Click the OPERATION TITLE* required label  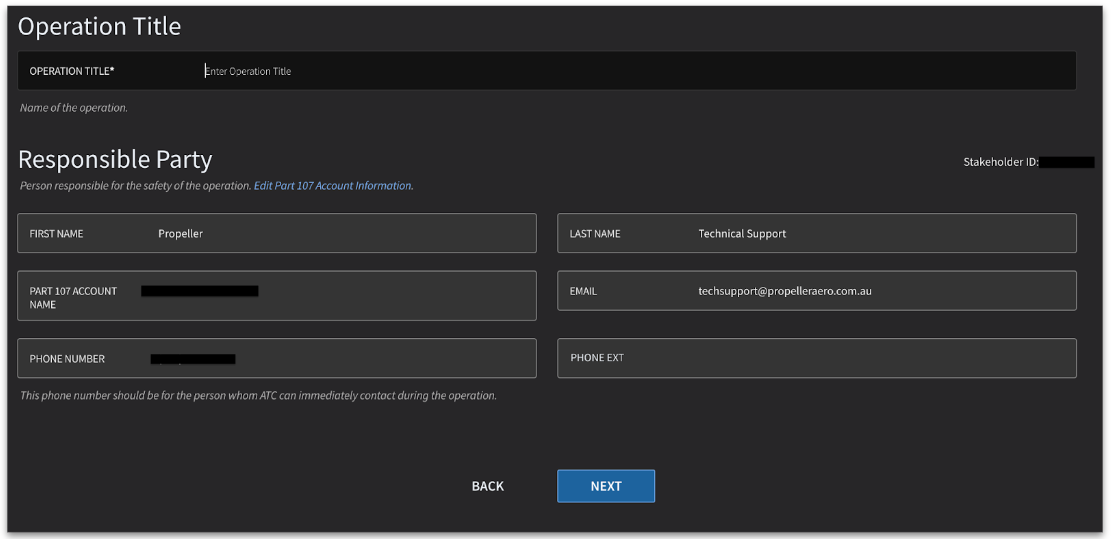click(72, 71)
